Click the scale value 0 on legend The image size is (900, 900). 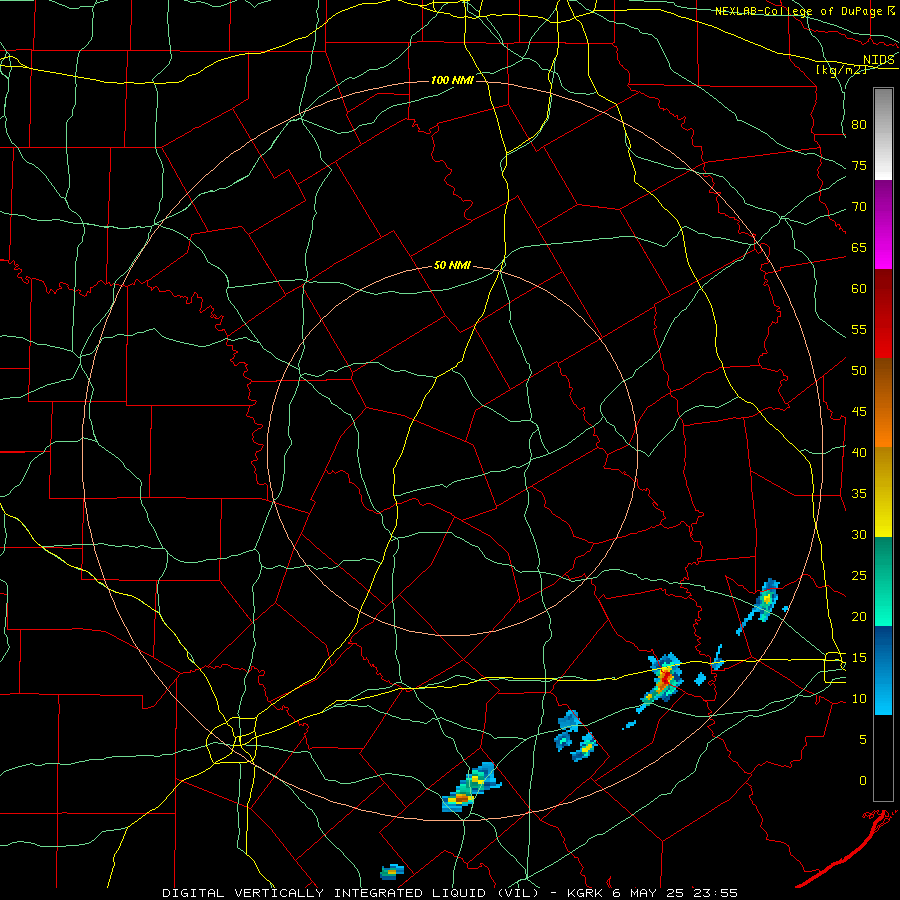(863, 781)
